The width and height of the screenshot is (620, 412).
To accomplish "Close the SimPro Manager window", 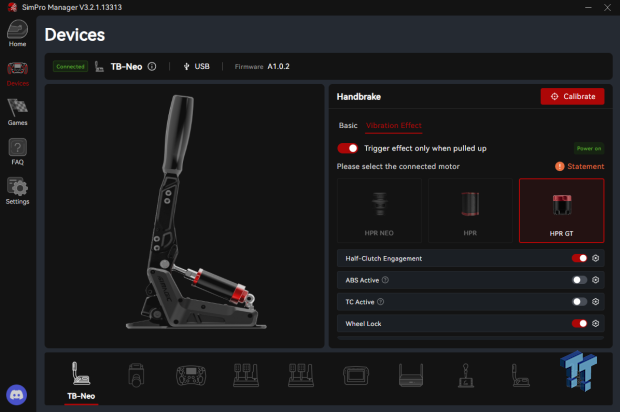I will 607,8.
